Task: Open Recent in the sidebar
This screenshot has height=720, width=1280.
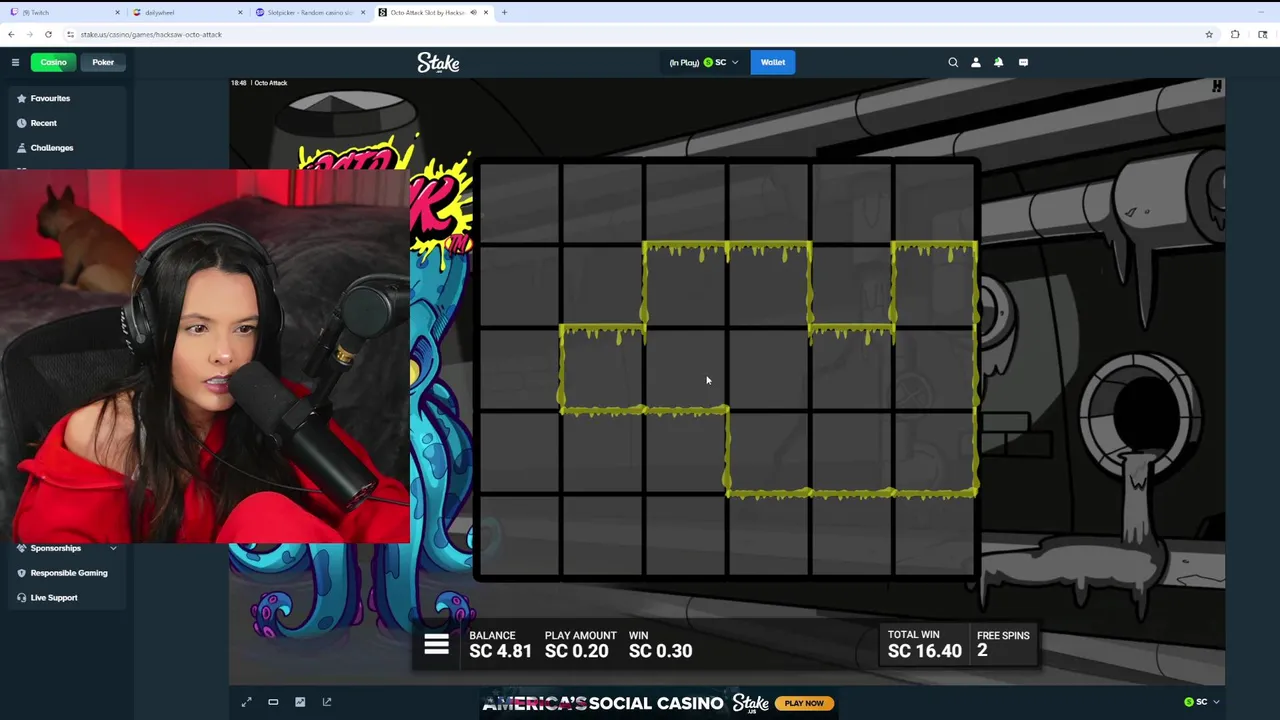Action: (43, 123)
